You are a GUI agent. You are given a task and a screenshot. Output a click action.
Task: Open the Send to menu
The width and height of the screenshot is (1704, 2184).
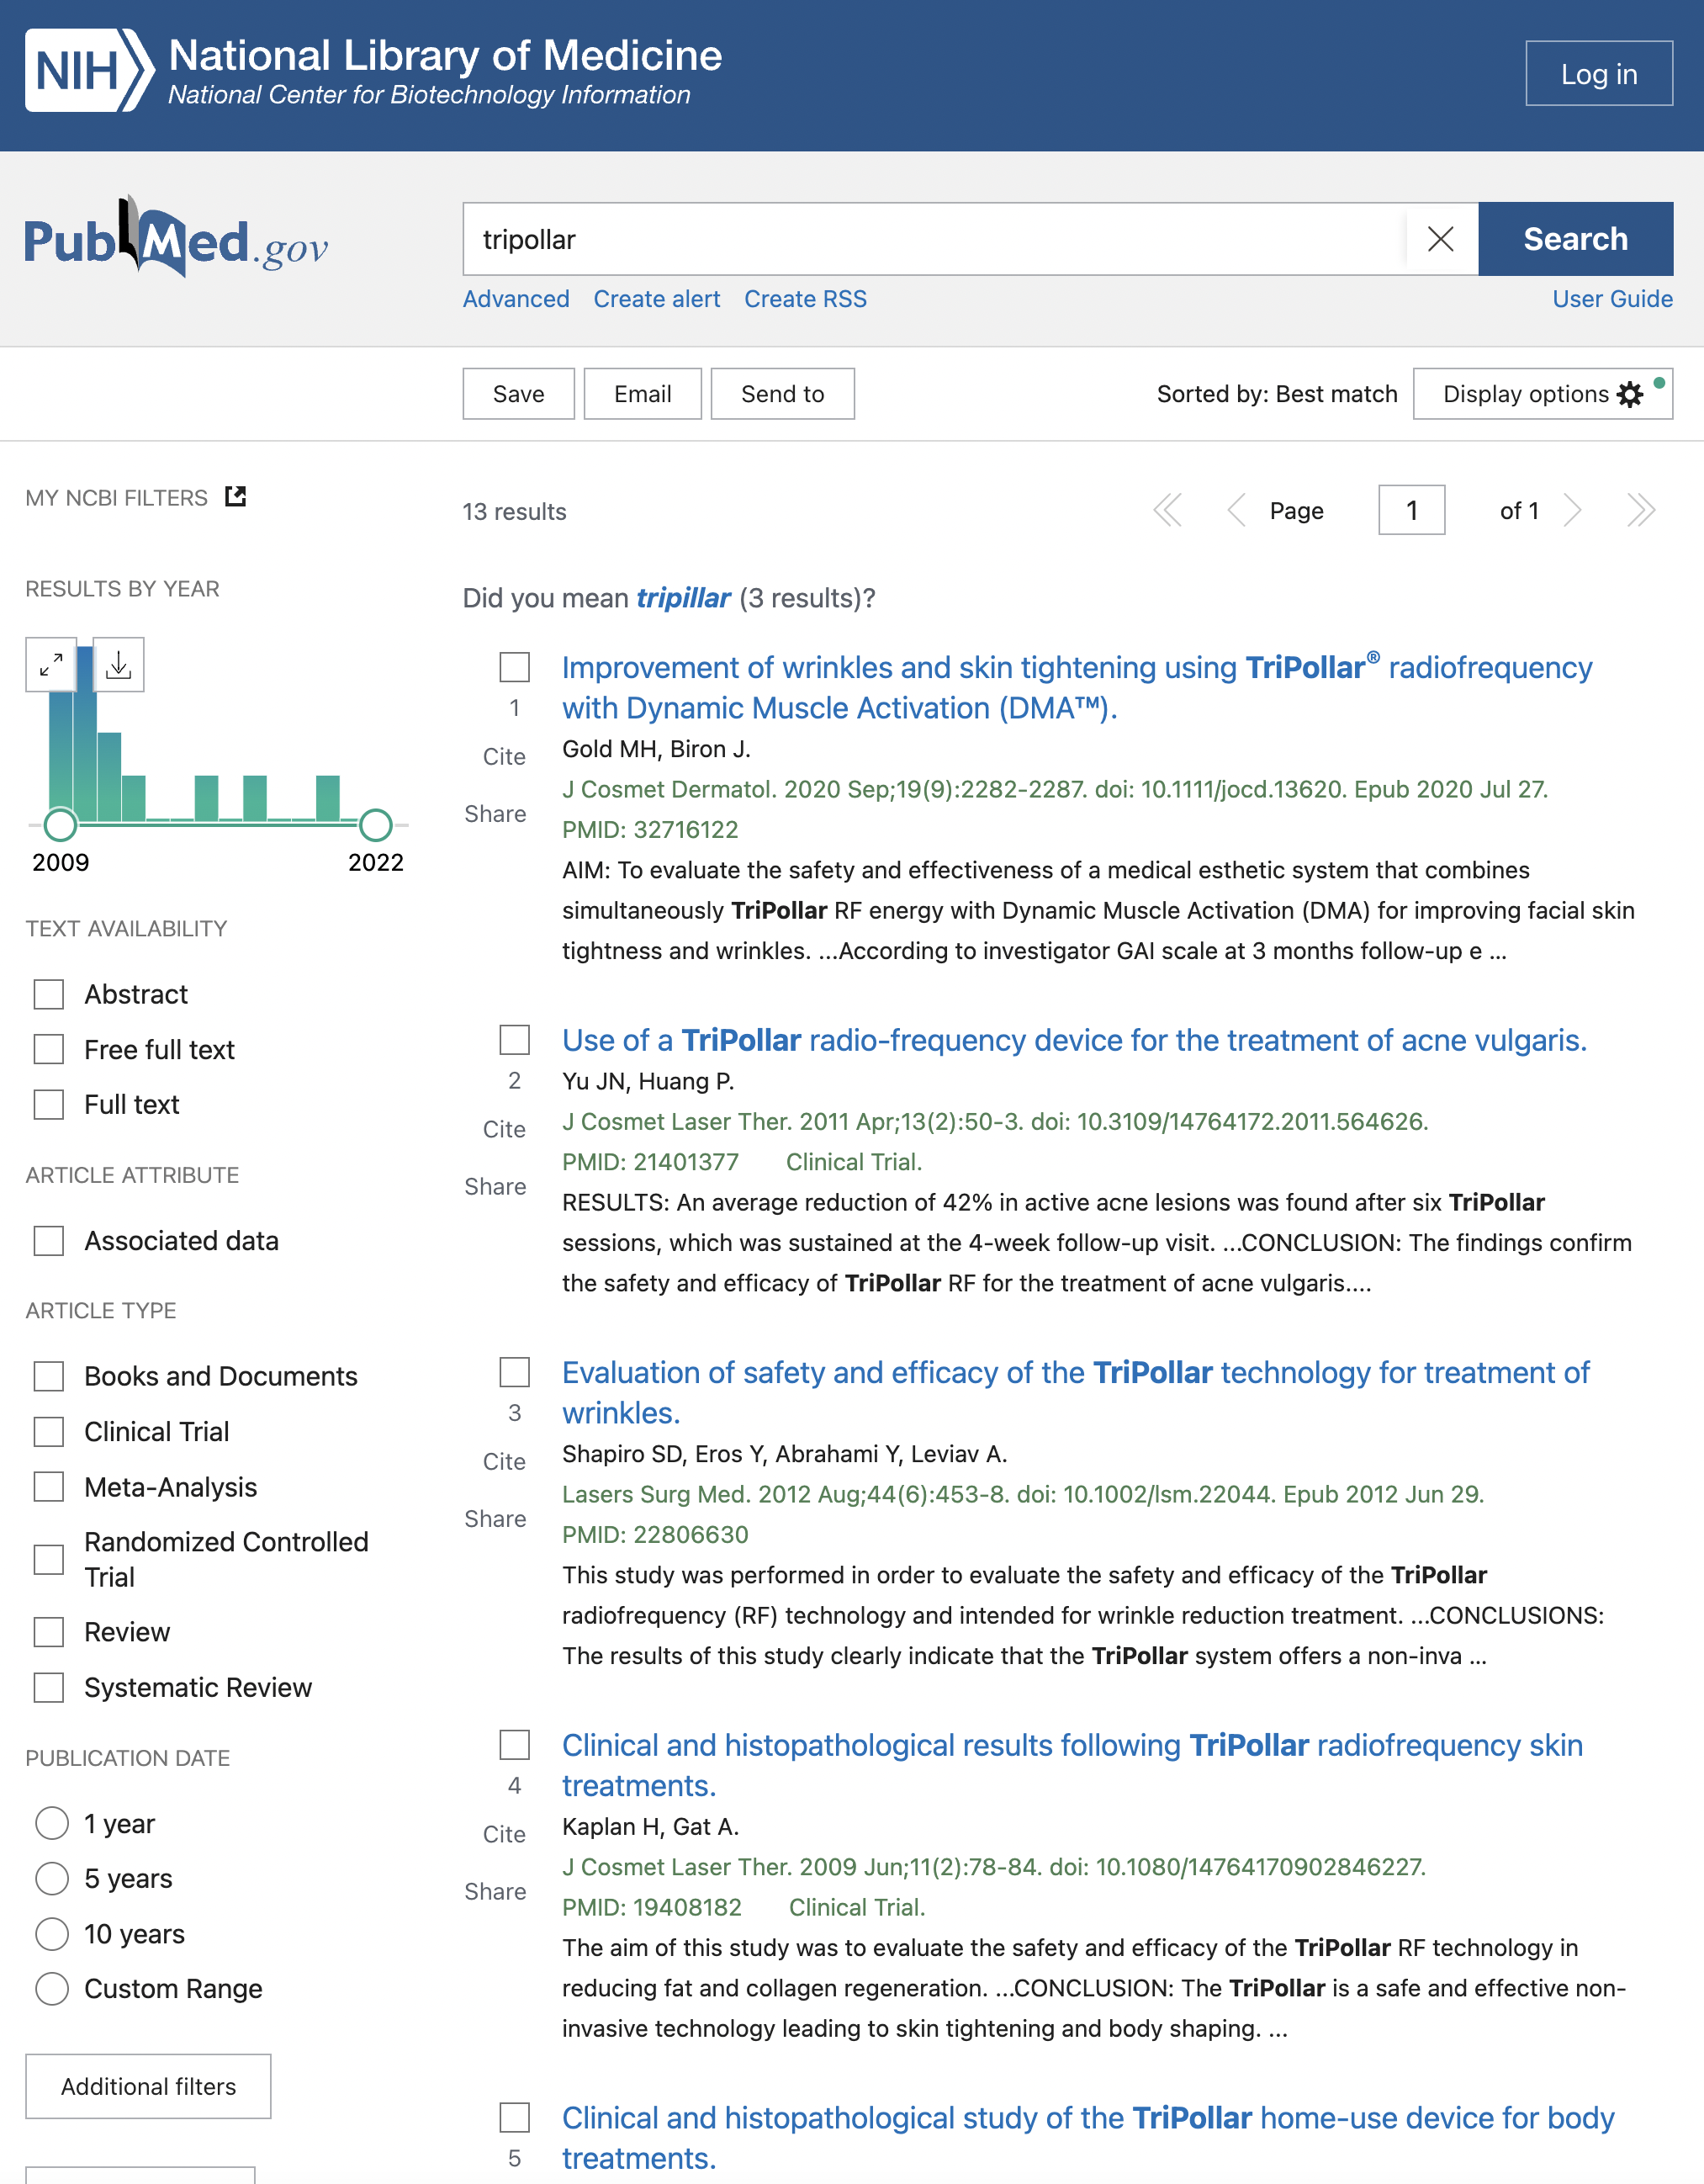[782, 394]
